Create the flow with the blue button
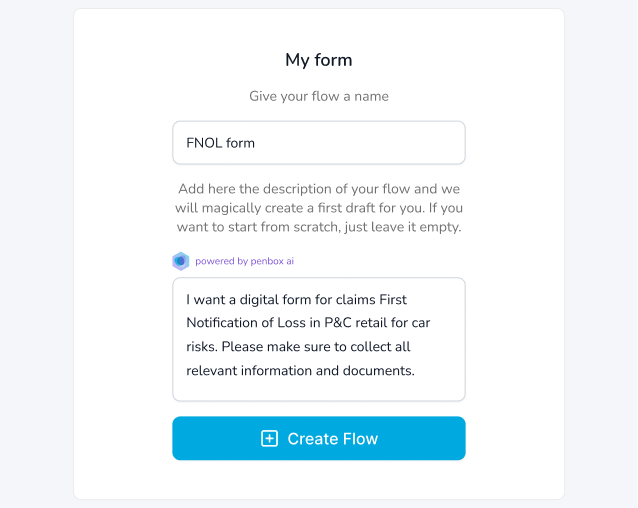The height and width of the screenshot is (508, 638). tap(319, 438)
